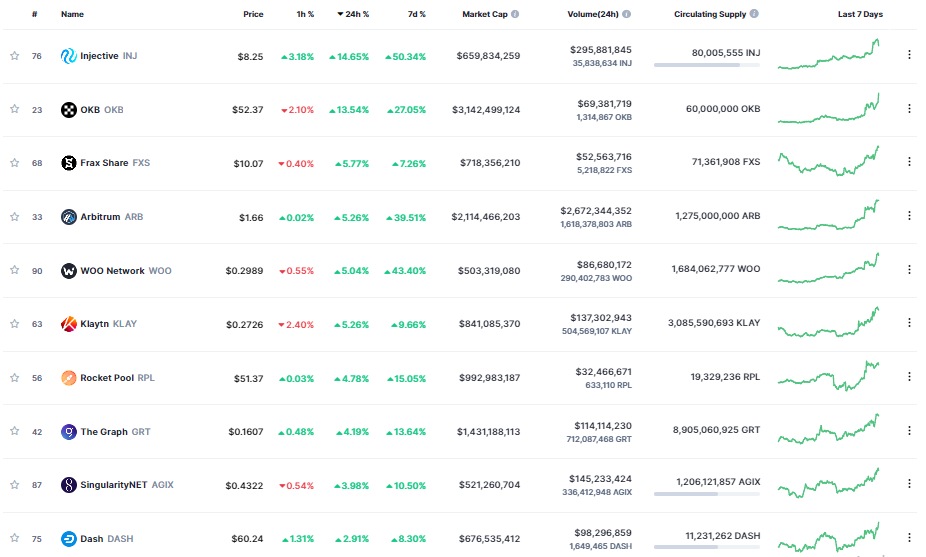Image resolution: width=926 pixels, height=557 pixels.
Task: Open the three-dot menu for OKB
Action: (x=909, y=109)
